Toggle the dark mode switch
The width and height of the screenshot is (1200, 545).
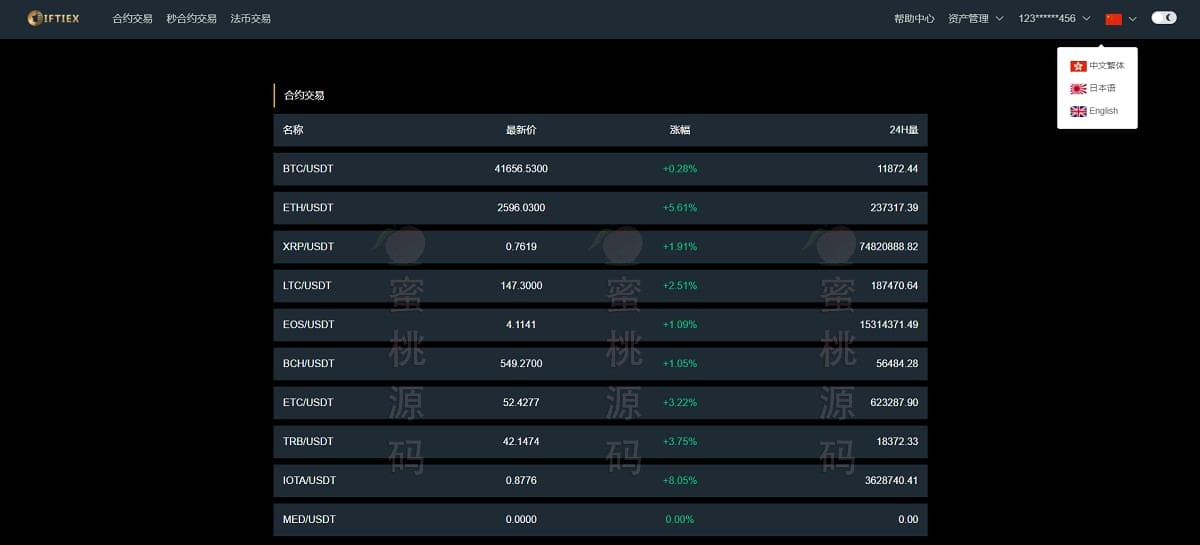[1163, 18]
